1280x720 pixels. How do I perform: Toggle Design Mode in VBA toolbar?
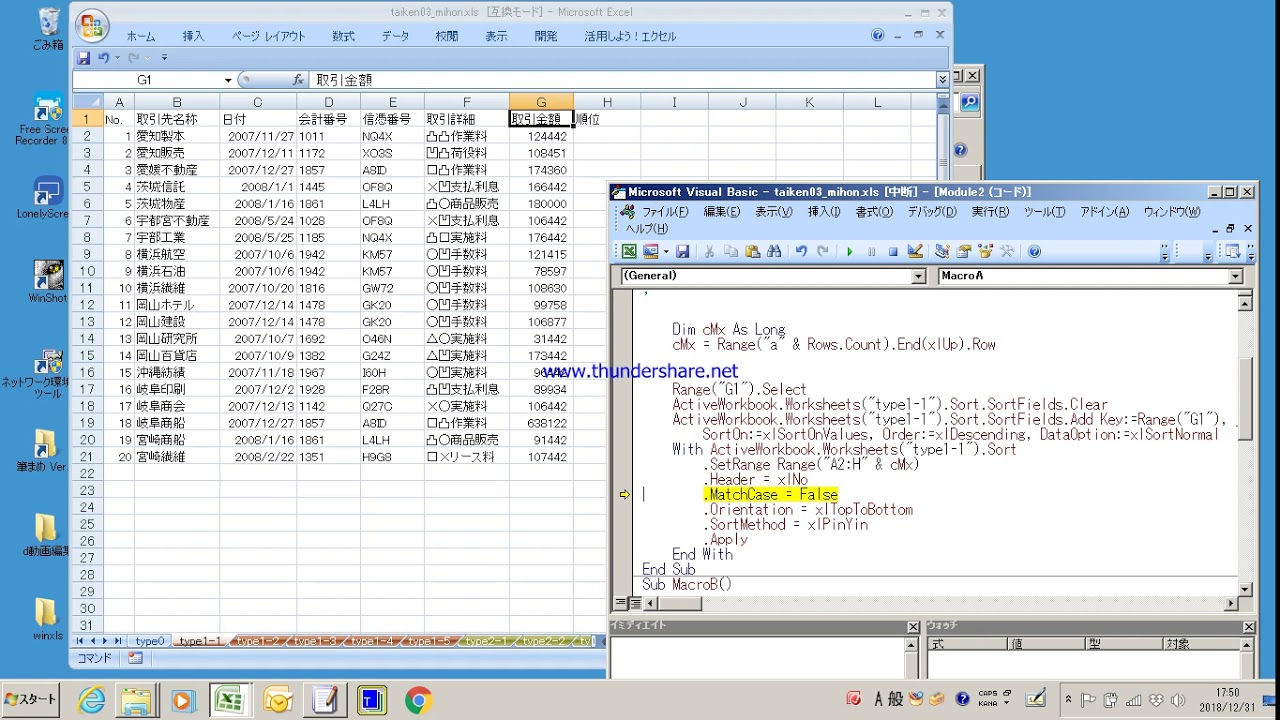[x=915, y=252]
